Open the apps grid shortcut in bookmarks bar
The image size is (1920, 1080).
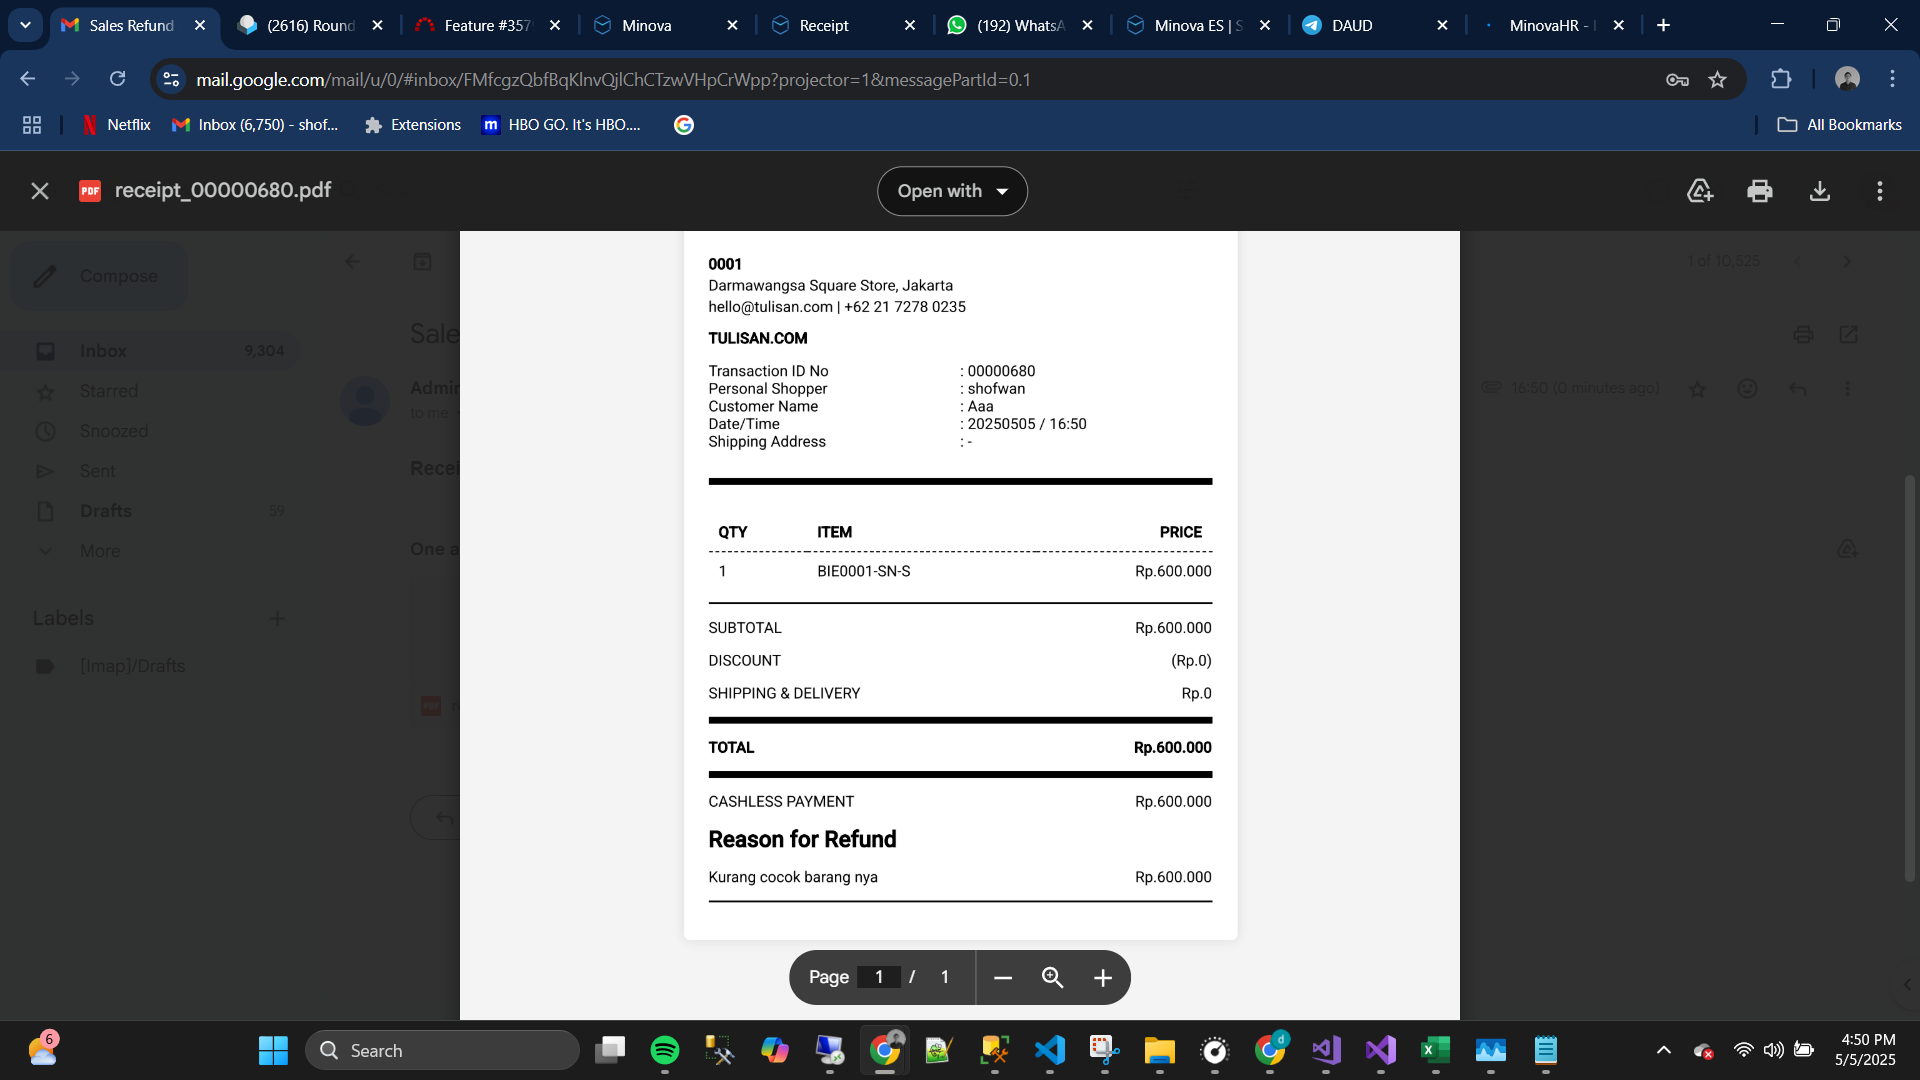click(x=32, y=125)
